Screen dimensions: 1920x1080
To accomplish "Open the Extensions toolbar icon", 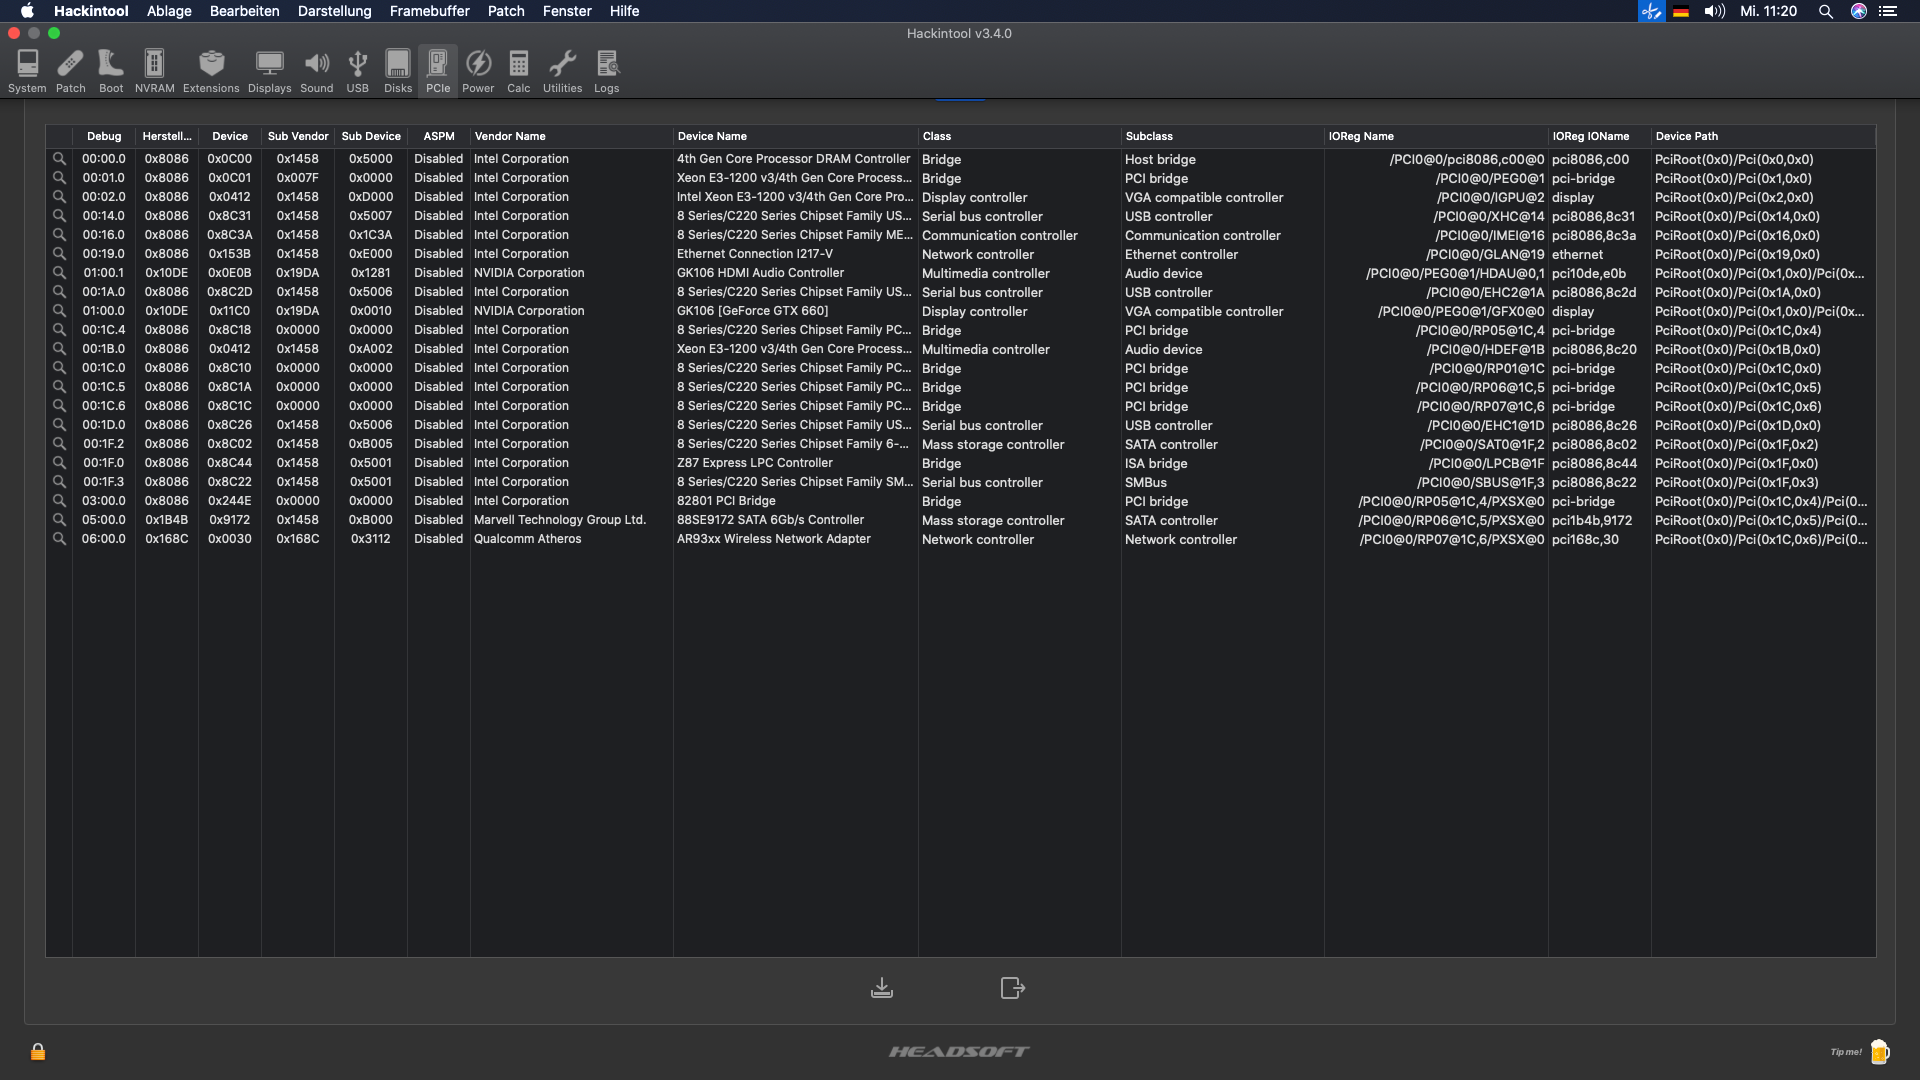I will click(x=211, y=71).
